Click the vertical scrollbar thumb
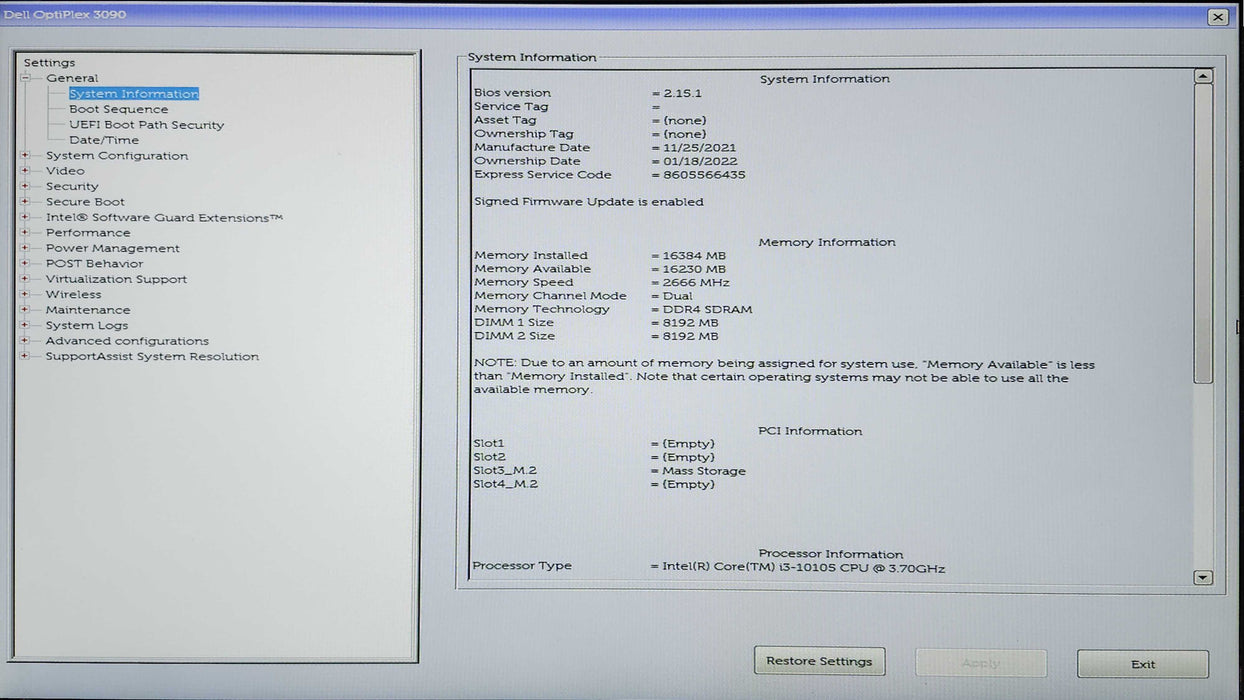The height and width of the screenshot is (700, 1244). (x=1203, y=233)
